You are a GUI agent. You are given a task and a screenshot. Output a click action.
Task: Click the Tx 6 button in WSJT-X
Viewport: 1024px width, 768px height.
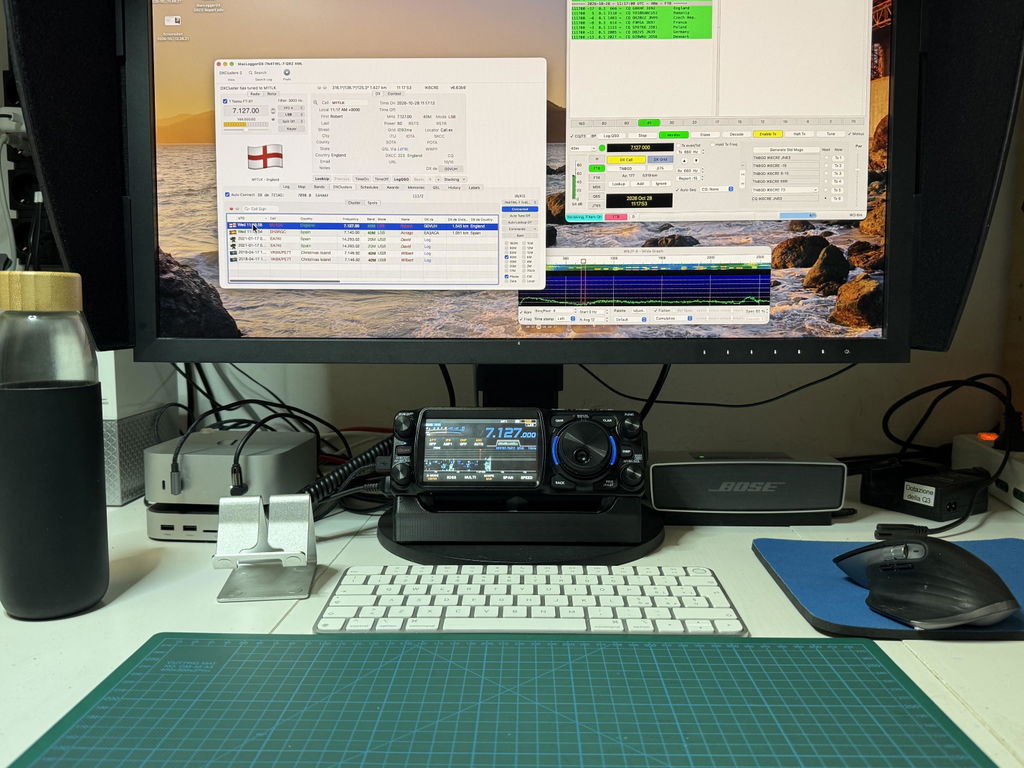(838, 199)
